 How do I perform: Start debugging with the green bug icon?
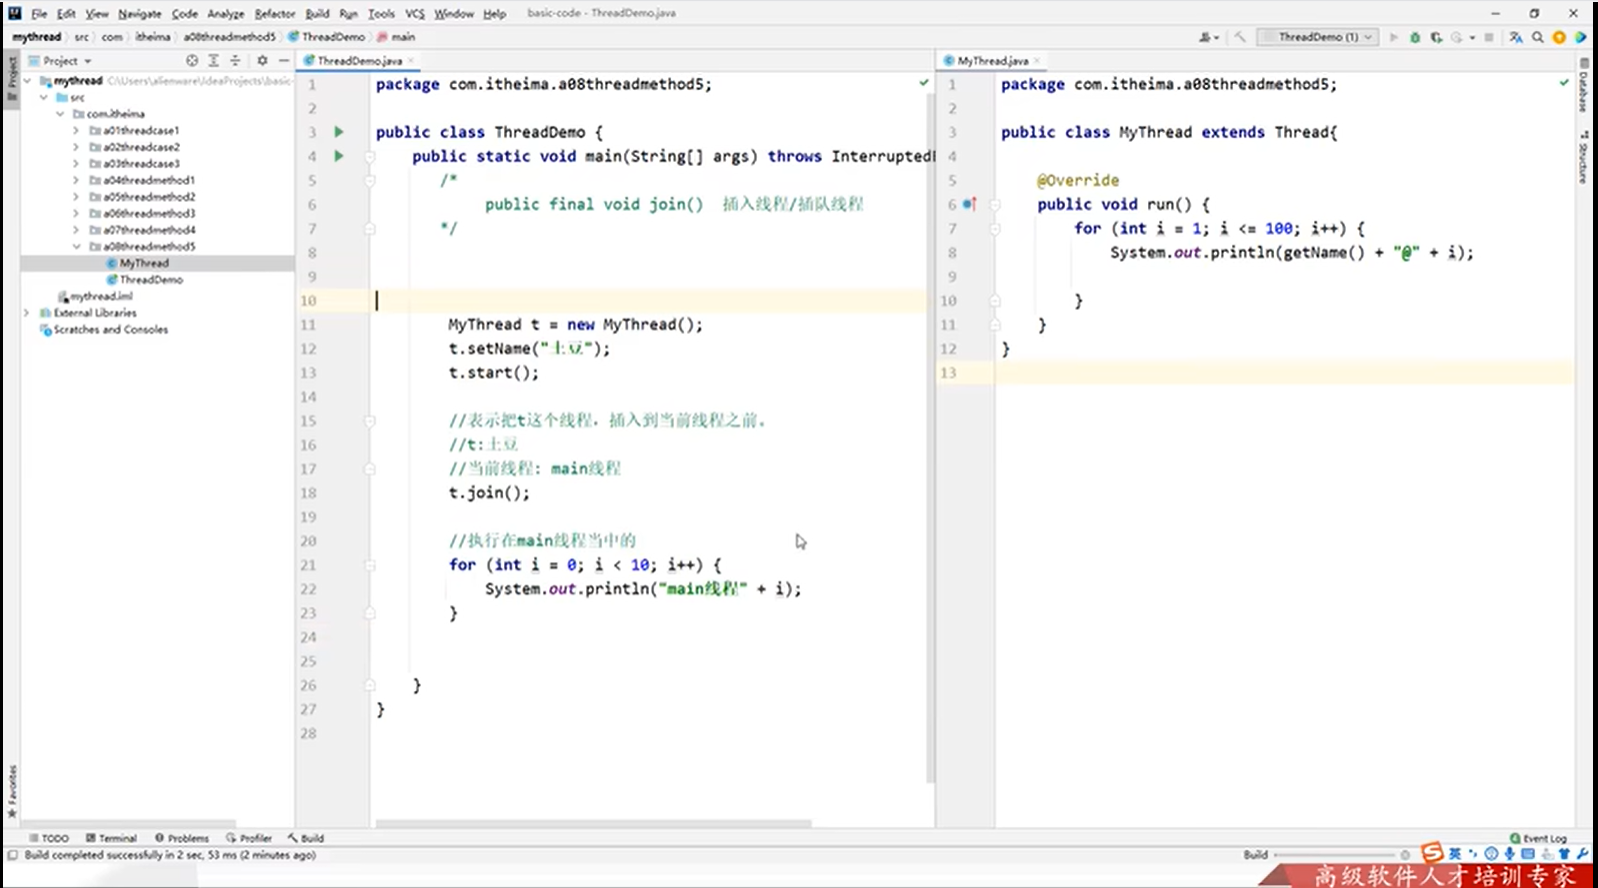click(x=1415, y=37)
